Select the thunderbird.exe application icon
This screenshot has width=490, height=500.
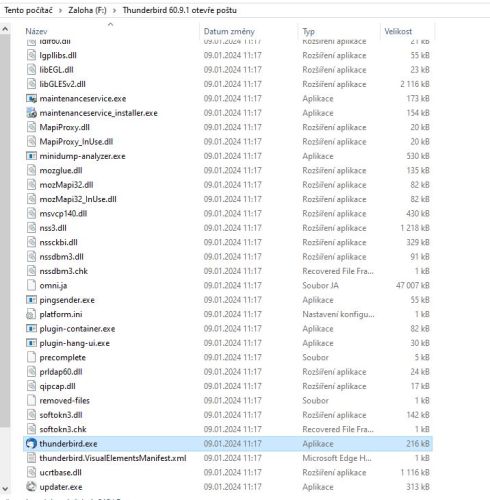31,443
